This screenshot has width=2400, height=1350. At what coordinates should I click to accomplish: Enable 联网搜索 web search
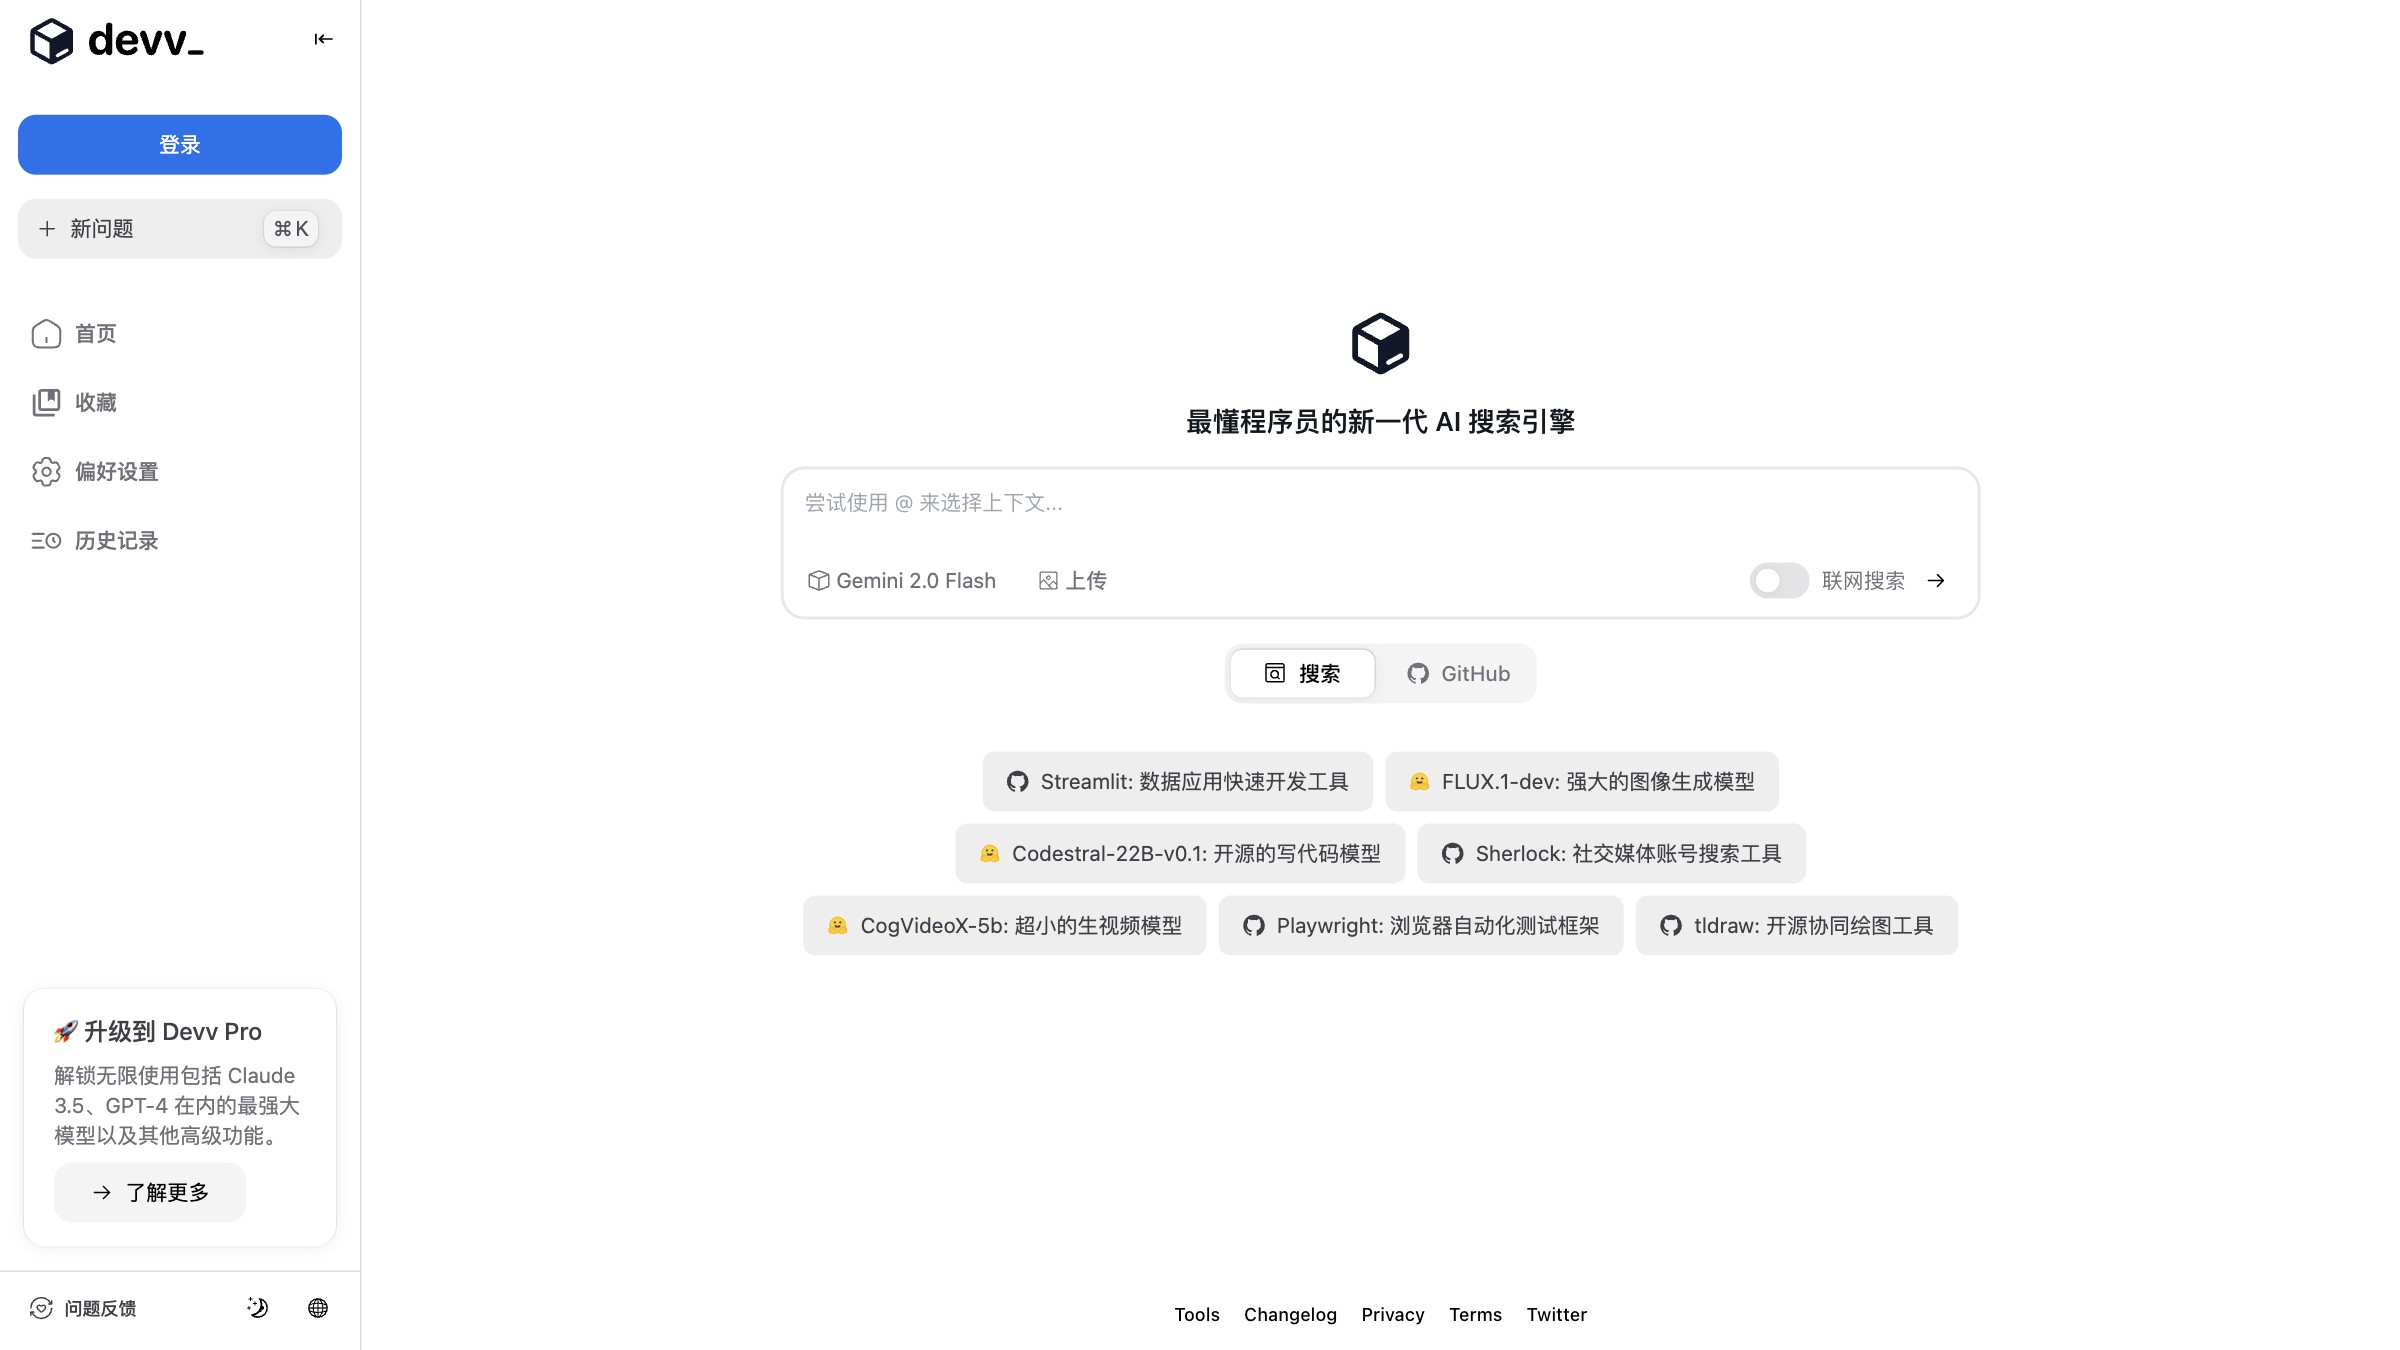(1779, 580)
